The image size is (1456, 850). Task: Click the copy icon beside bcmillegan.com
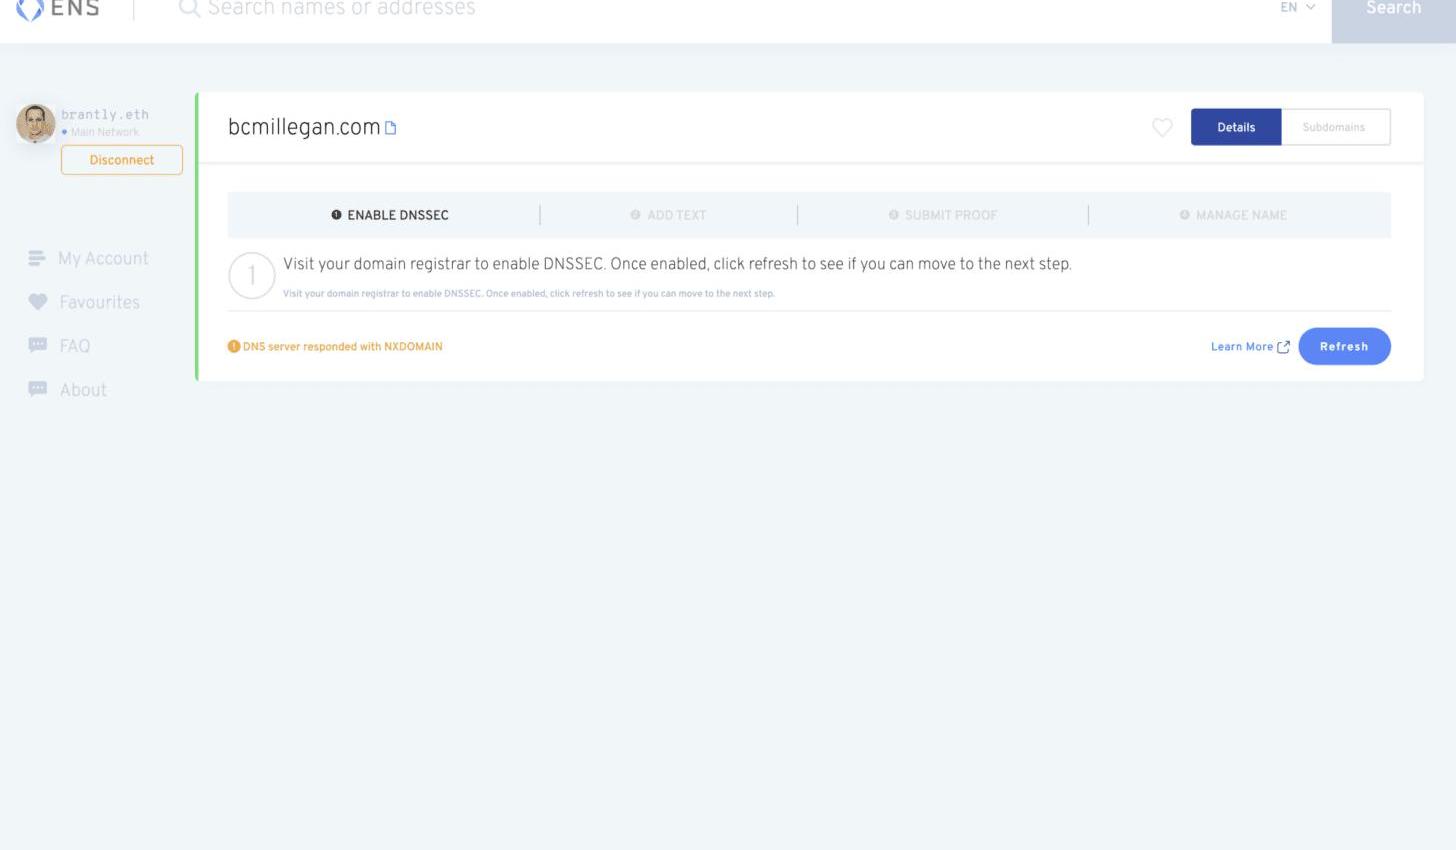pos(391,128)
